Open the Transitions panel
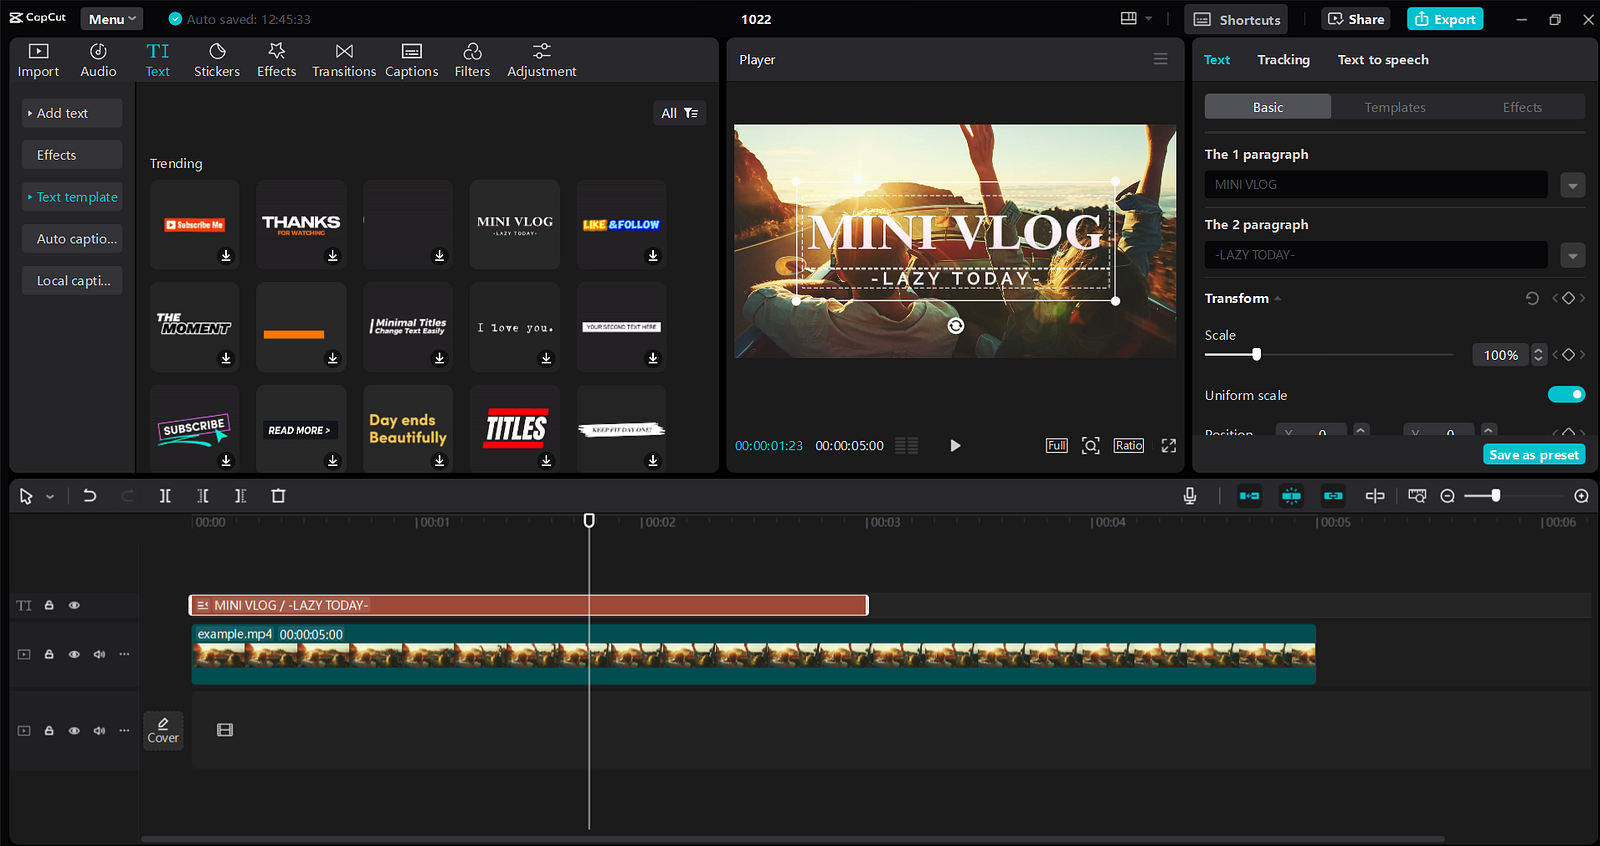 (344, 60)
